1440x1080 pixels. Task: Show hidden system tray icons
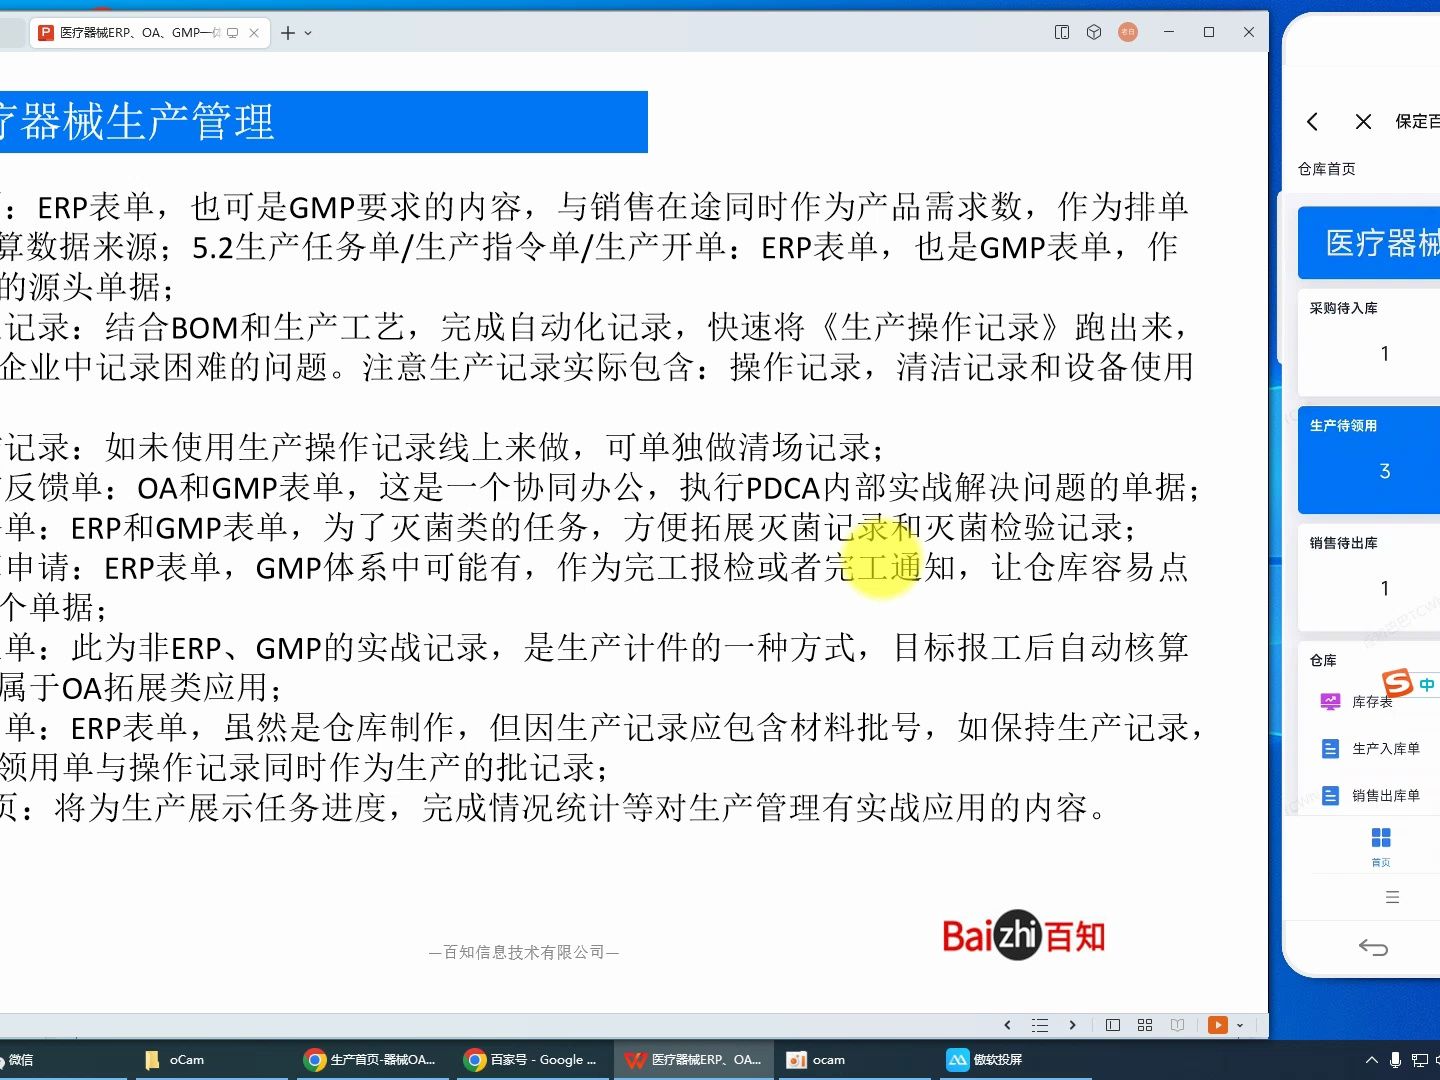(1371, 1060)
